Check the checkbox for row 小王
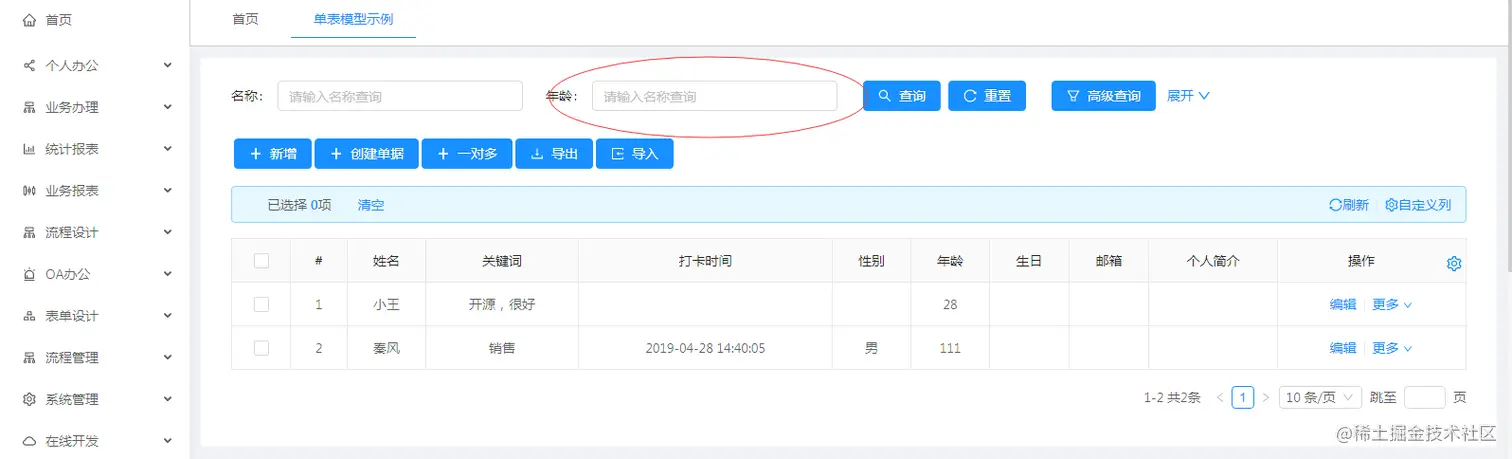 click(x=261, y=304)
